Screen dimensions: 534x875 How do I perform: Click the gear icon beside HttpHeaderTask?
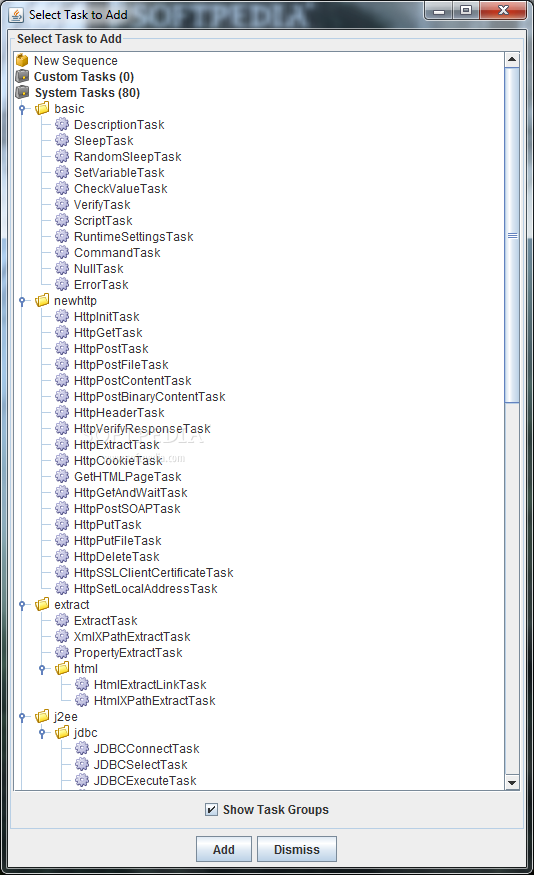(x=62, y=412)
